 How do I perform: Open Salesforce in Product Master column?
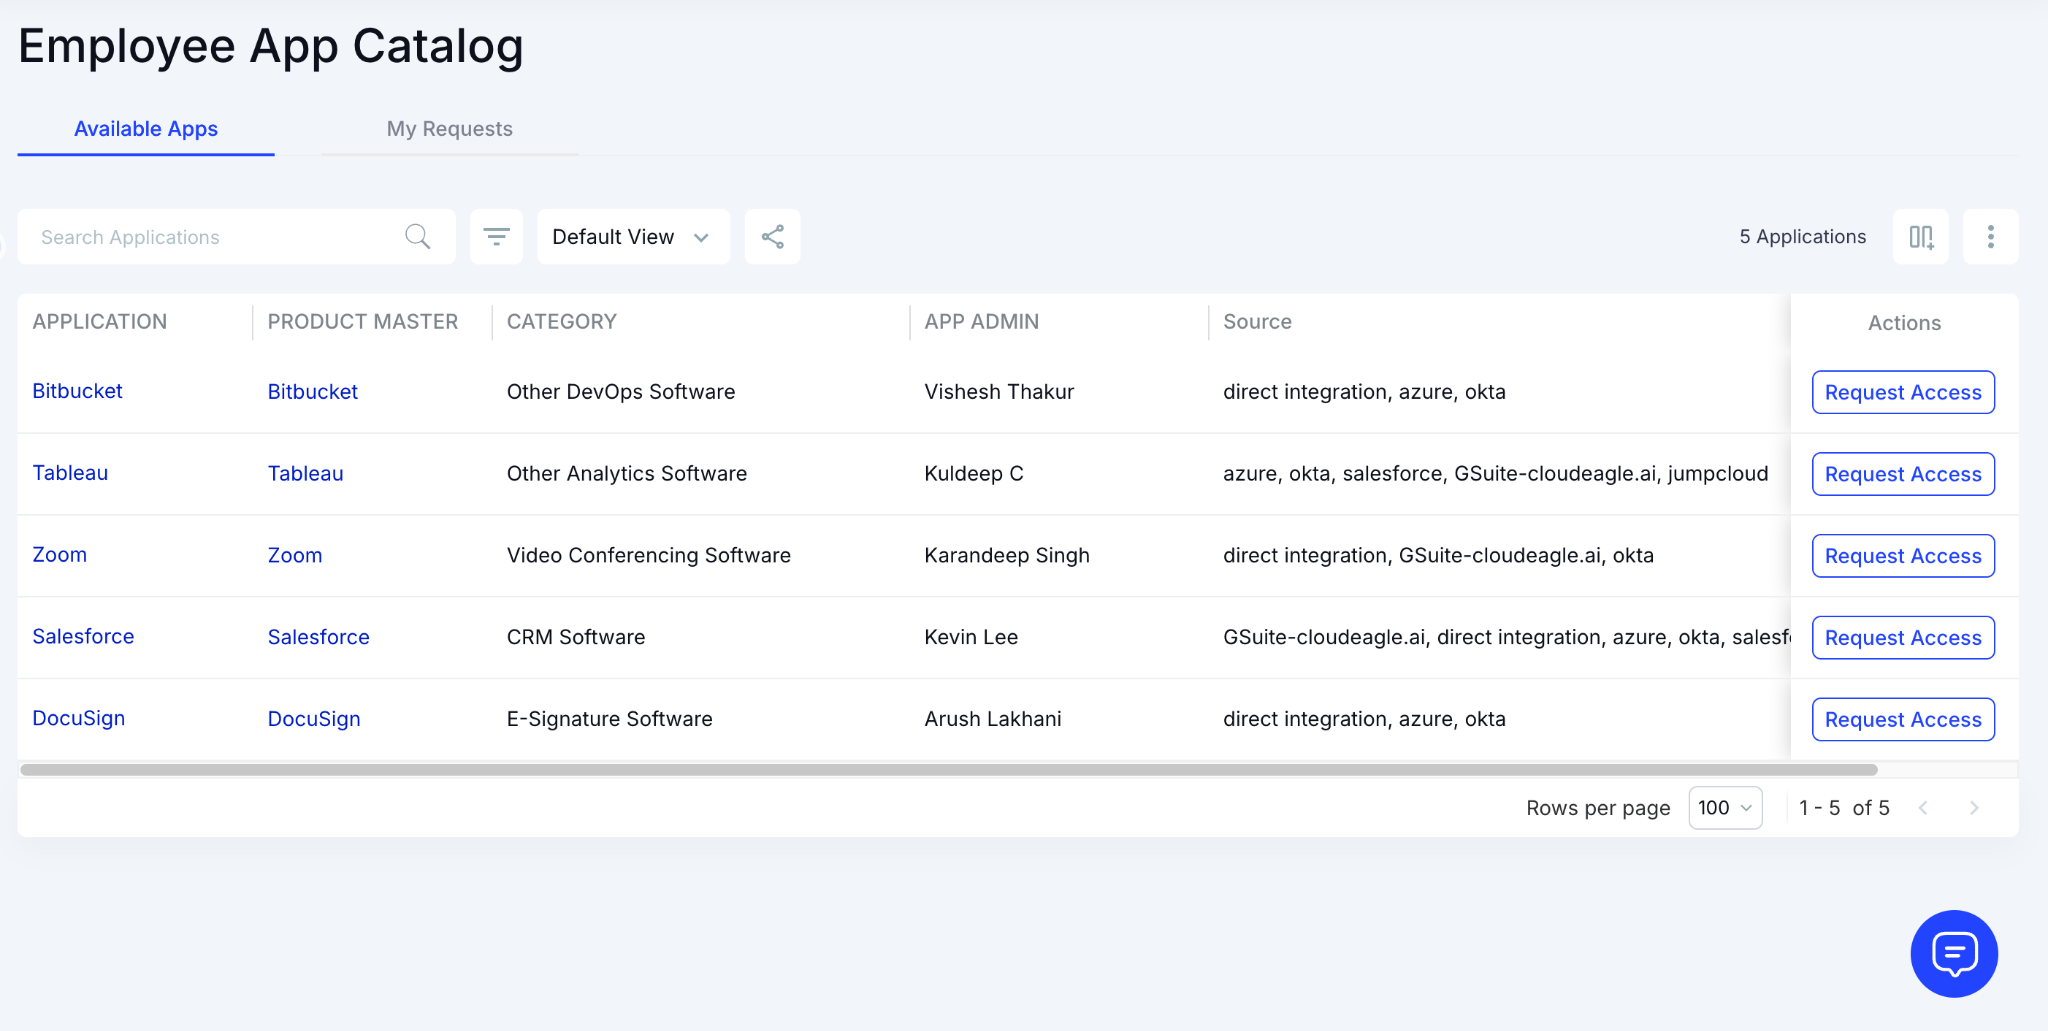tap(318, 638)
